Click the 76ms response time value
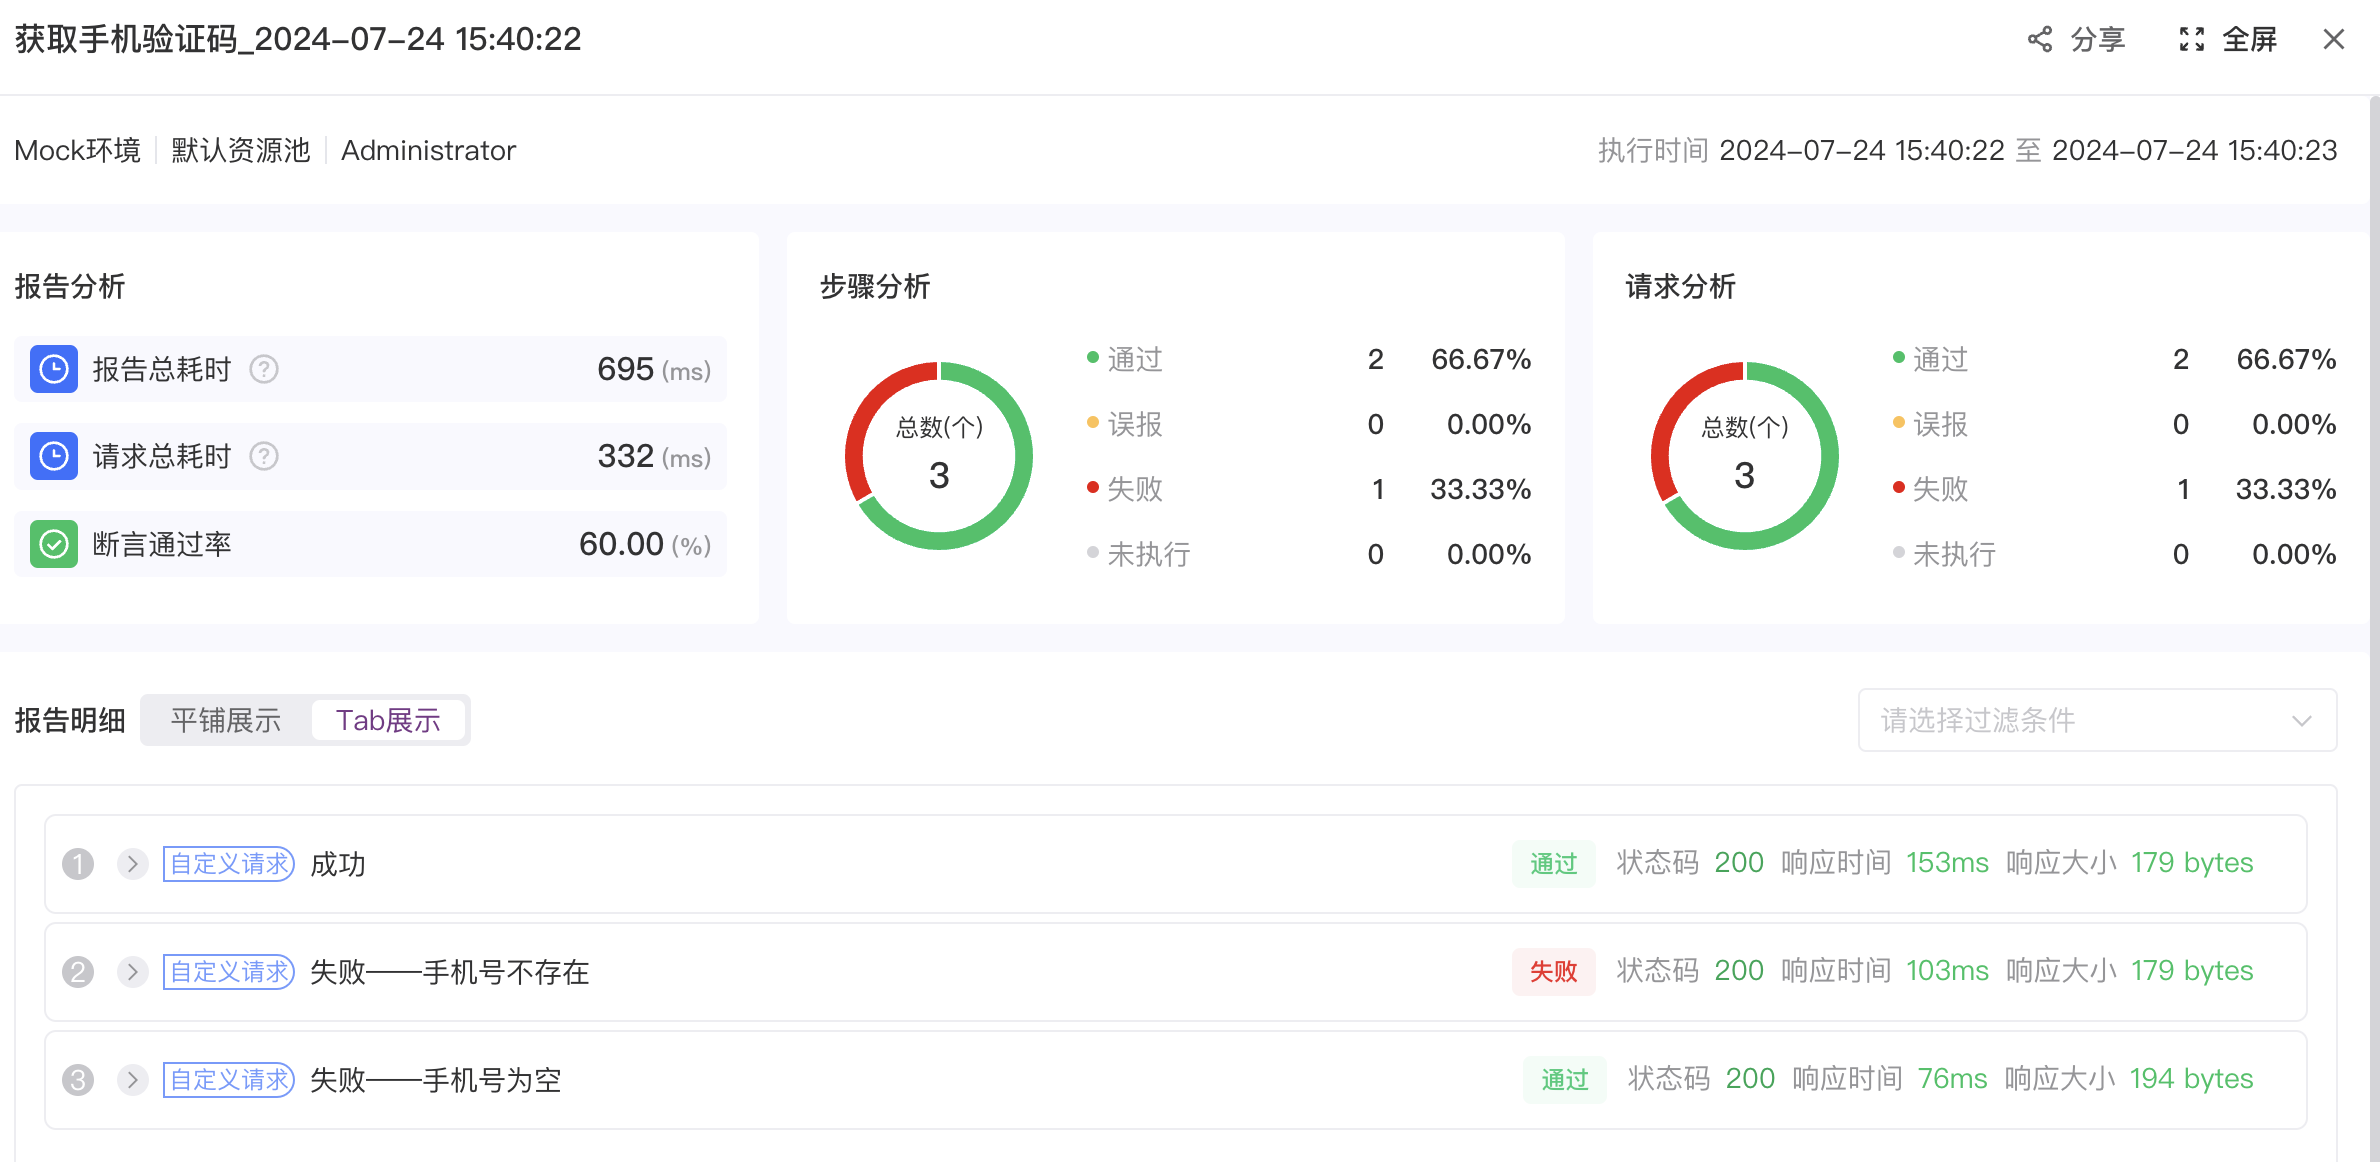This screenshot has width=2380, height=1162. (x=1952, y=1079)
